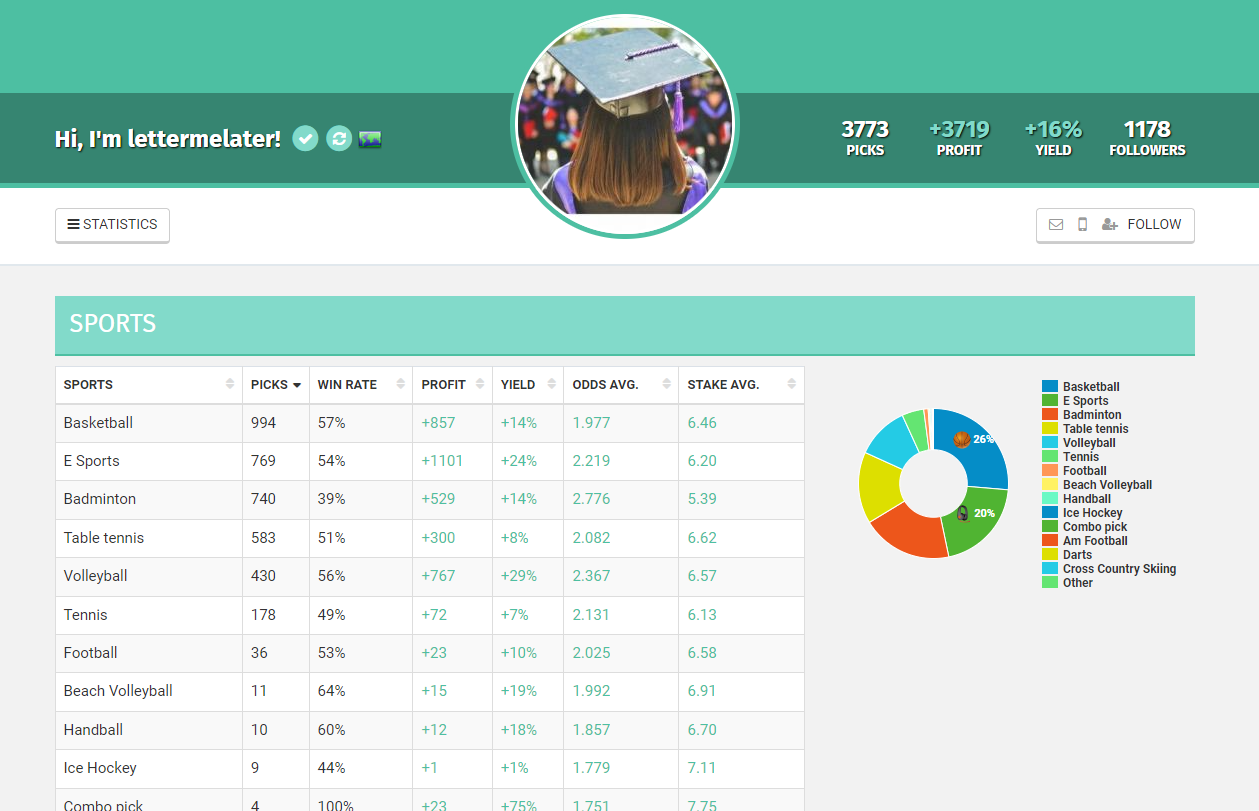Click the verified checkmark badge icon
Screen dimensions: 1259x811
tap(305, 139)
